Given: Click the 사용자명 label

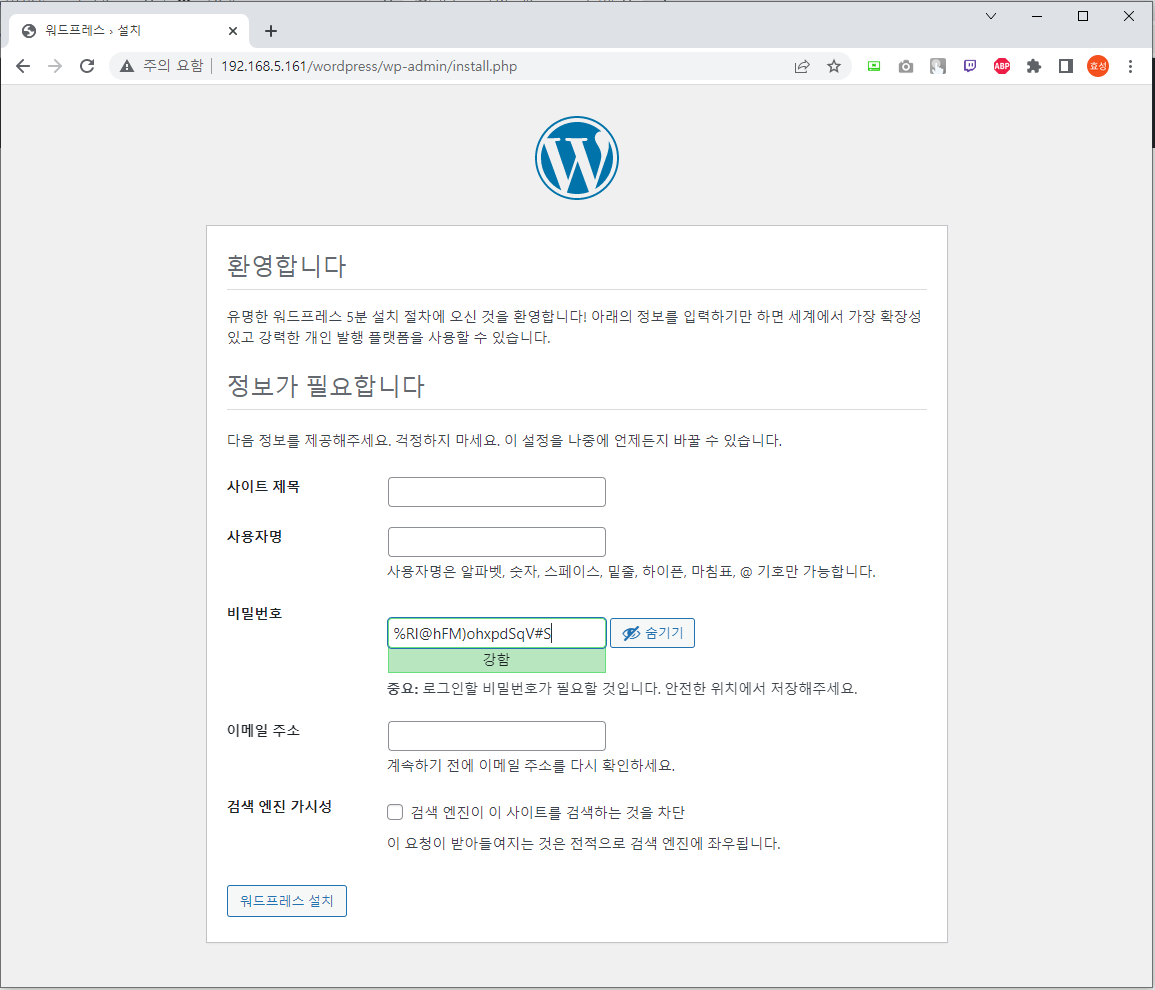Looking at the screenshot, I should [255, 537].
